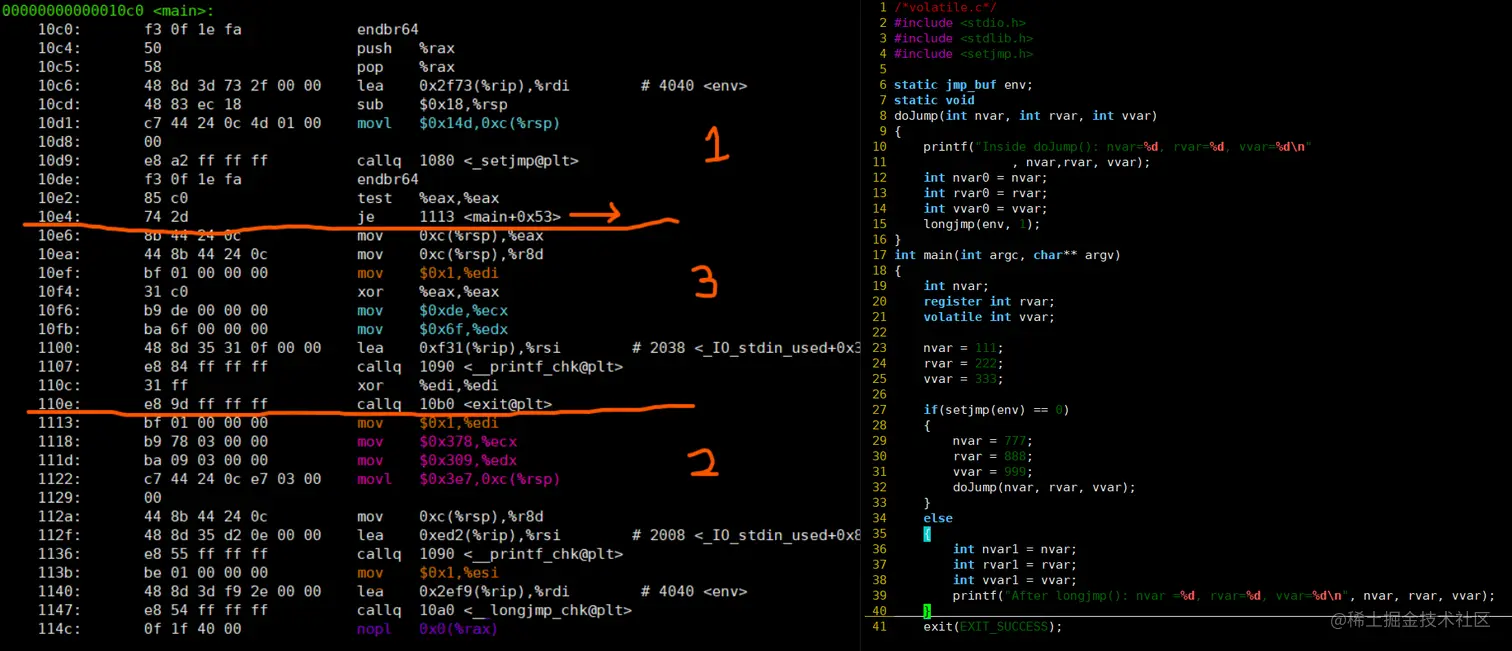Screen dimensions: 1512x651
Task: Click printf("After longjmp() source line
Action: click(1224, 595)
